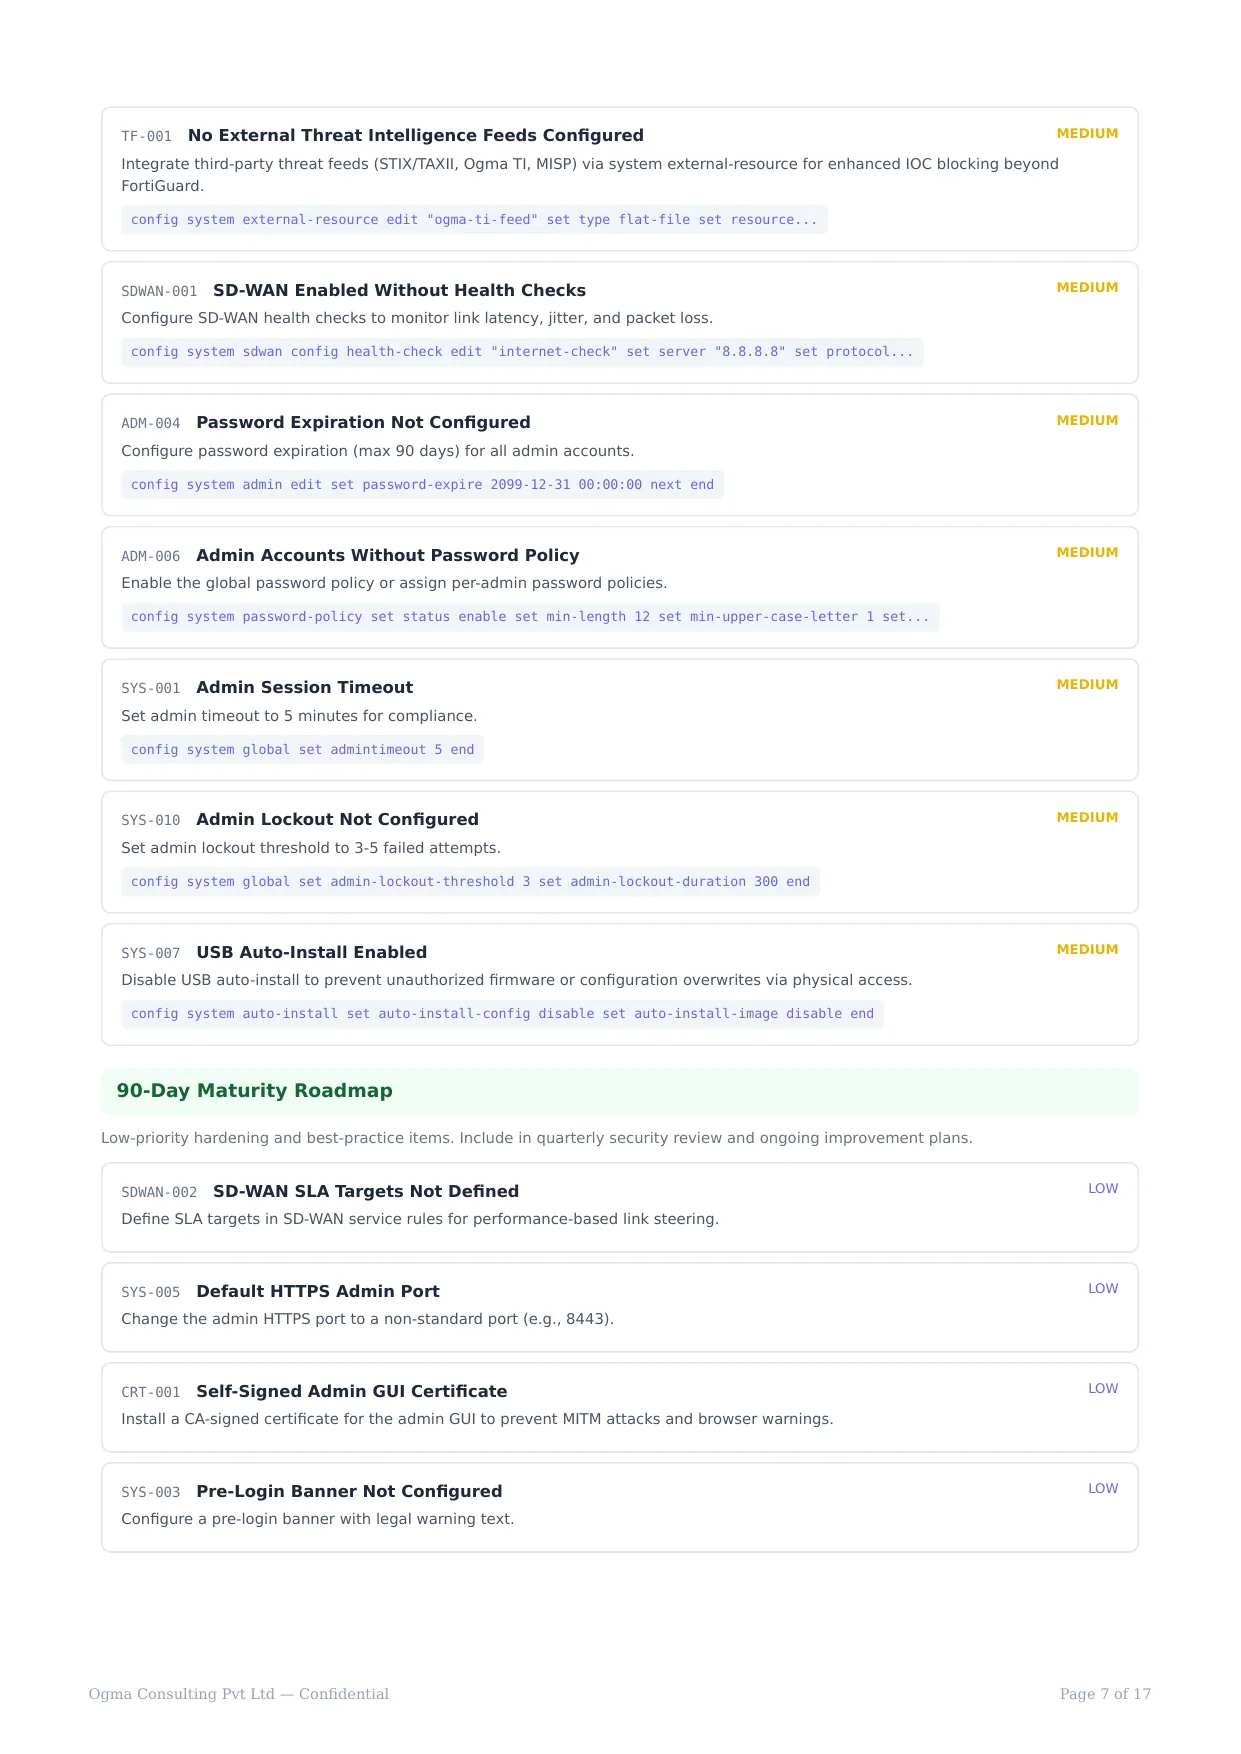Open the Default HTTPS Admin Port item
This screenshot has height=1754, width=1241.
pos(620,1308)
